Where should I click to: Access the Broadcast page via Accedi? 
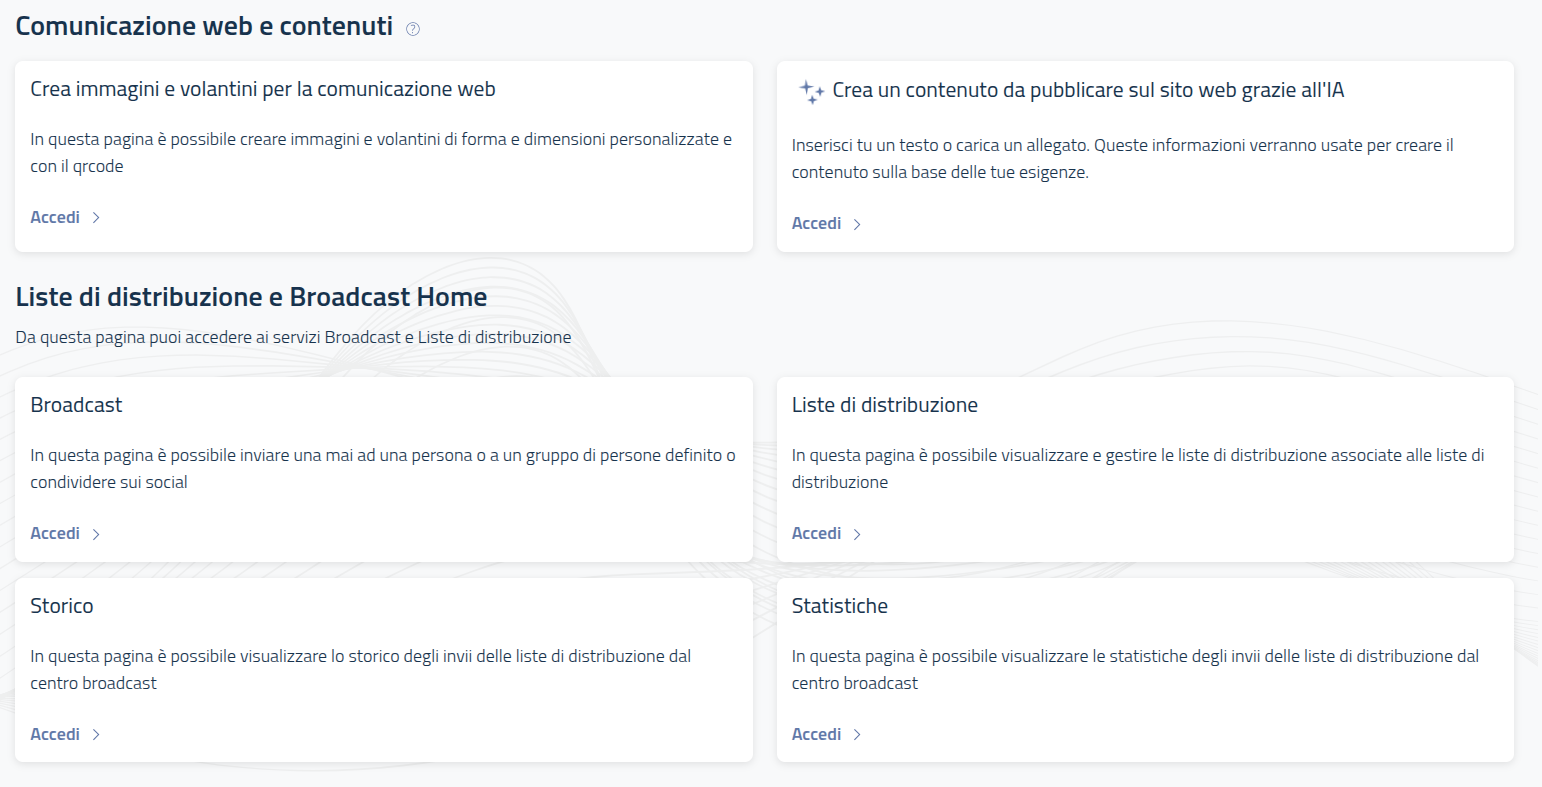pos(55,533)
